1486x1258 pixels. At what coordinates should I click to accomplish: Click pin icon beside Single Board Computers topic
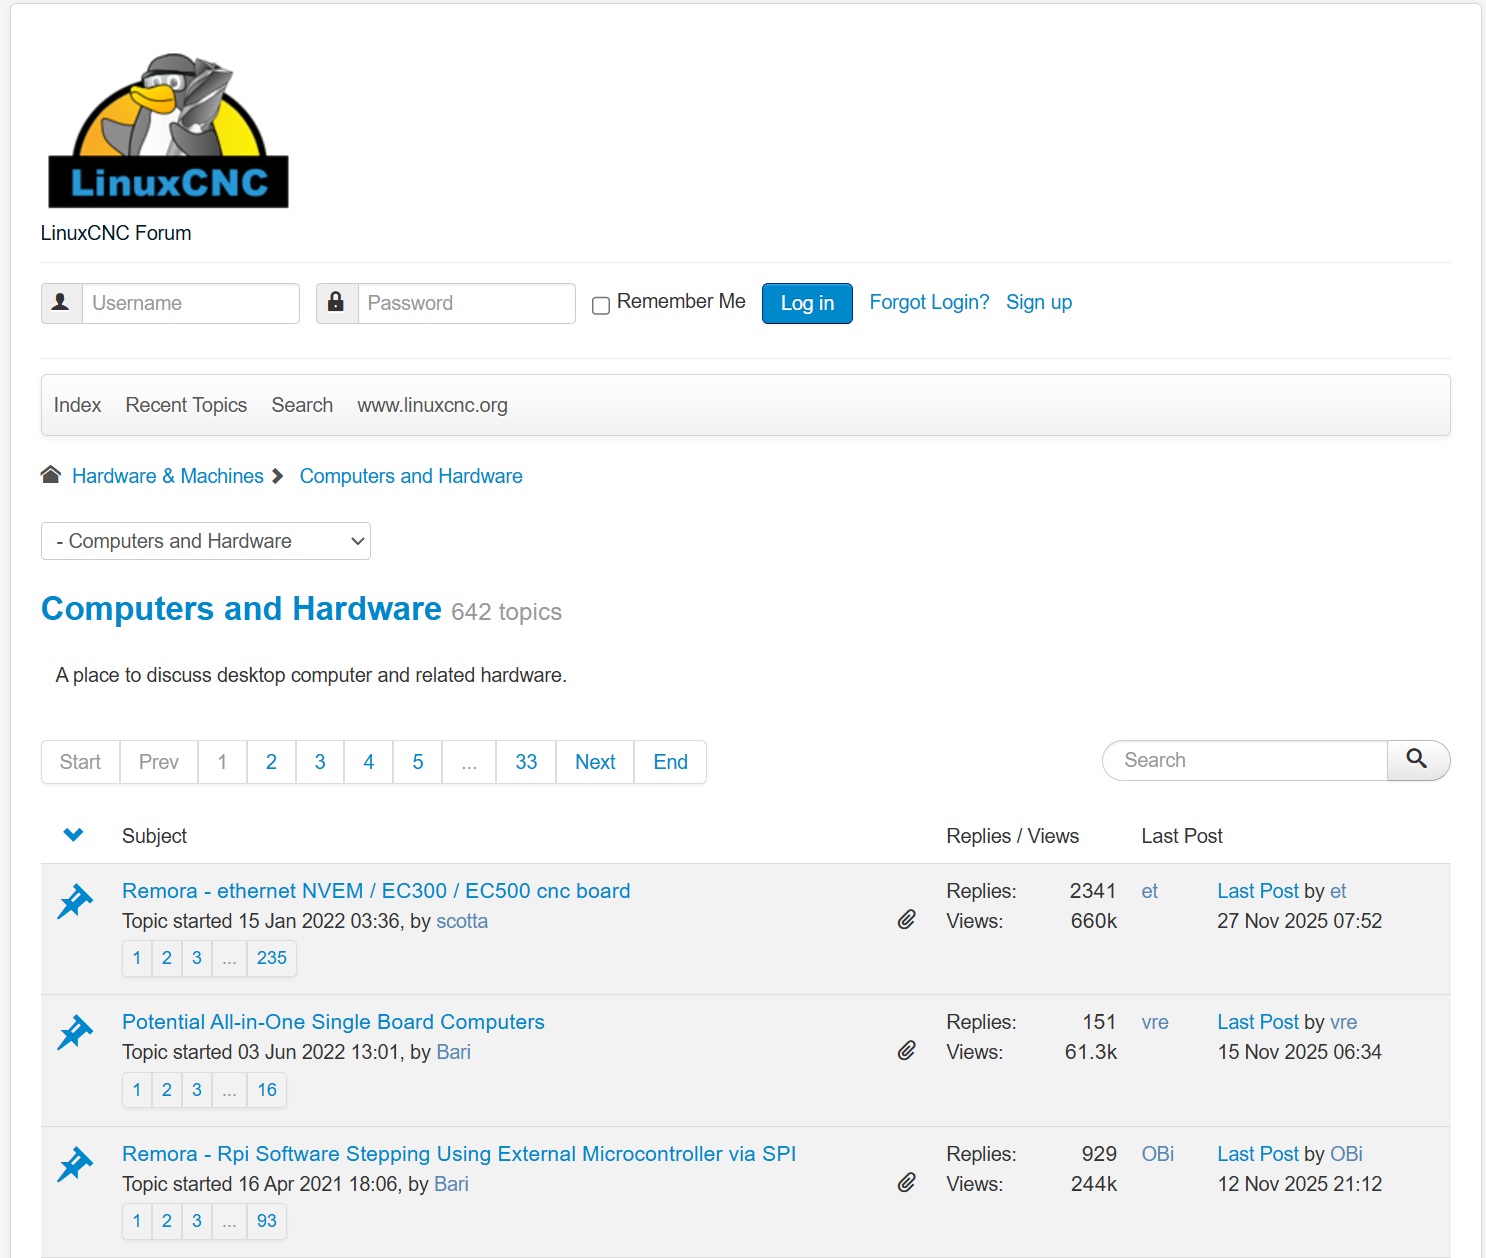75,1032
